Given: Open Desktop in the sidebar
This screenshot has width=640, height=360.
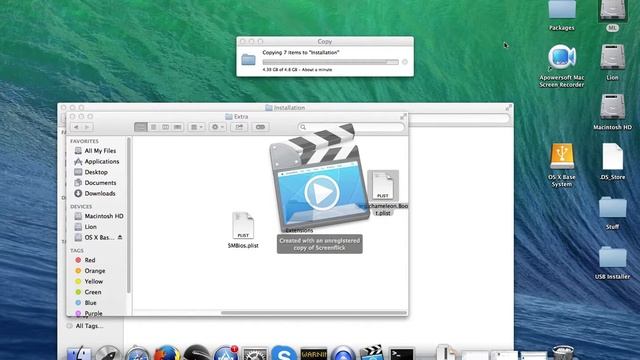Looking at the screenshot, I should click(96, 172).
